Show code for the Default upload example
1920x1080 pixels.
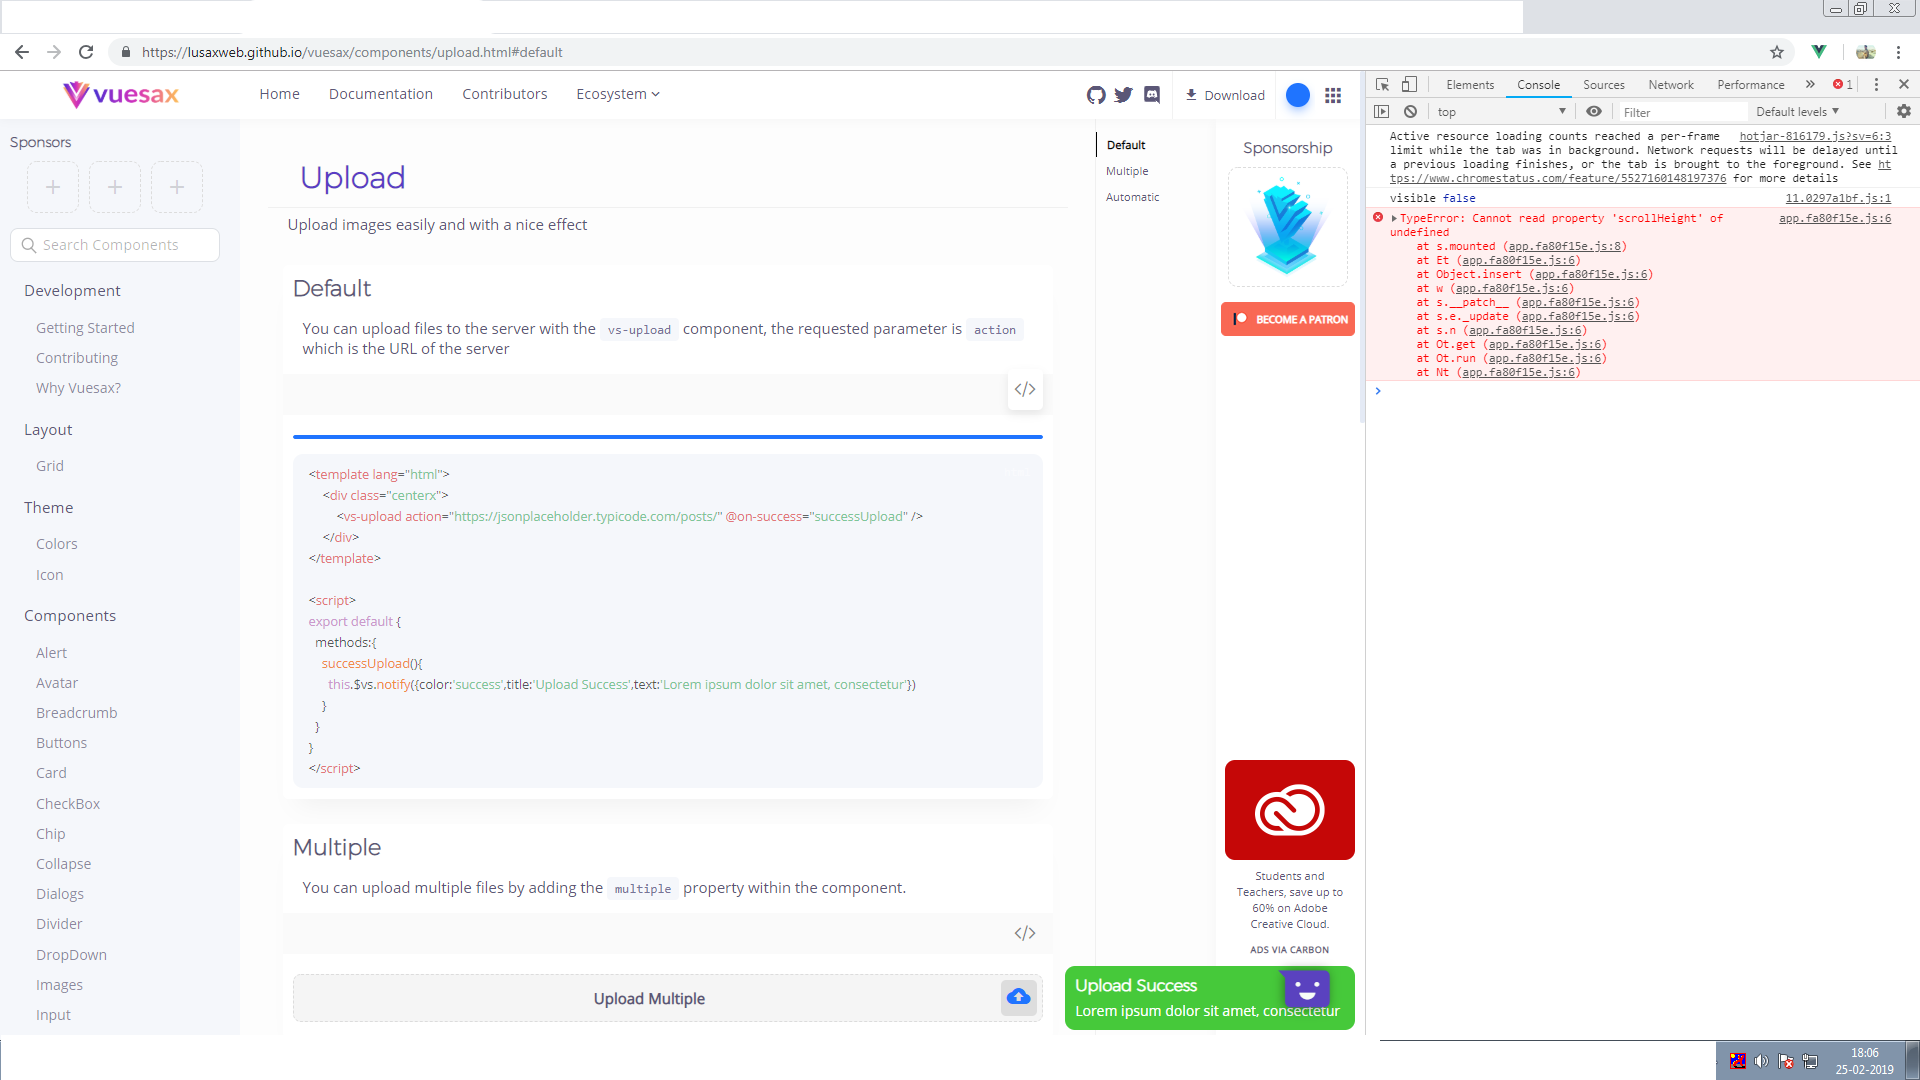(1024, 389)
